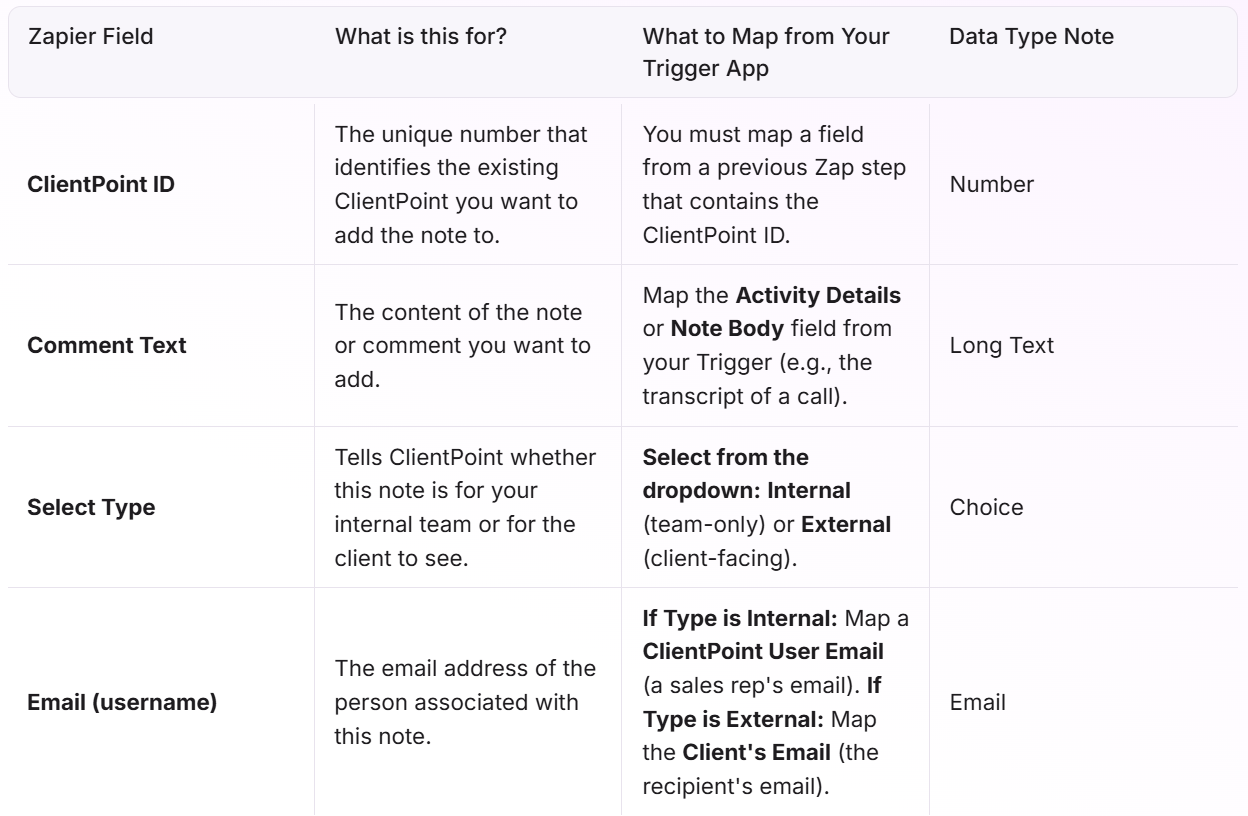Click the description of the ClientPoint ID unique number

point(465,184)
